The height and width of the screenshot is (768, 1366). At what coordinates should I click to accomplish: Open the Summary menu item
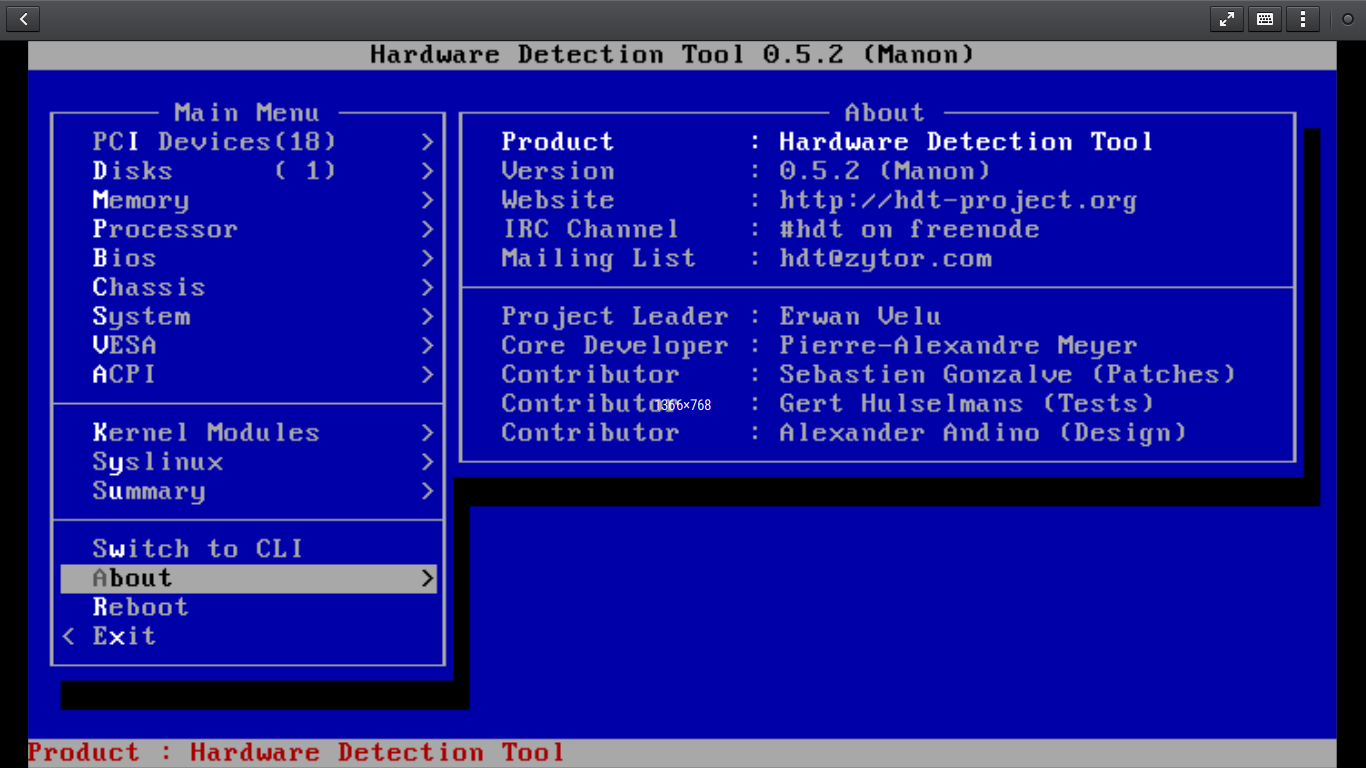[149, 491]
